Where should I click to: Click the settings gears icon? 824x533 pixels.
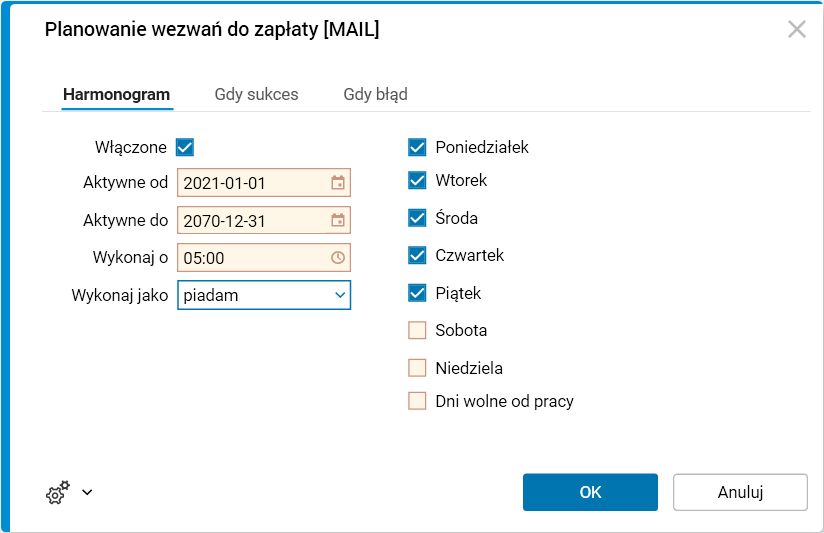click(58, 492)
